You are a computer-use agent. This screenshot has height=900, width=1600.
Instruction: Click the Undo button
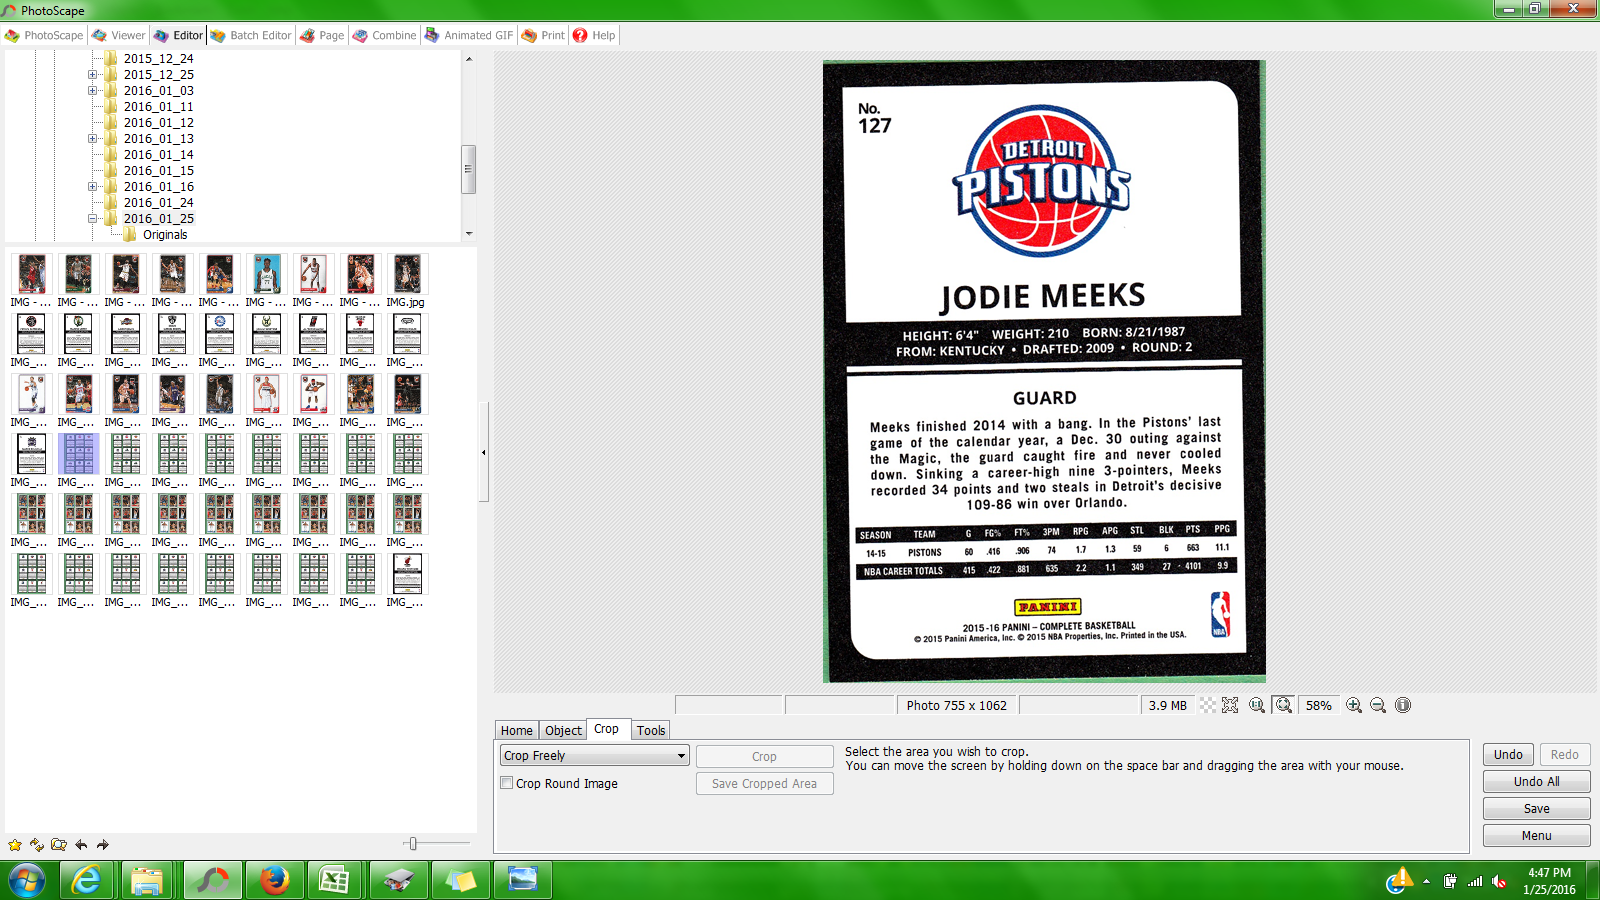click(x=1508, y=755)
